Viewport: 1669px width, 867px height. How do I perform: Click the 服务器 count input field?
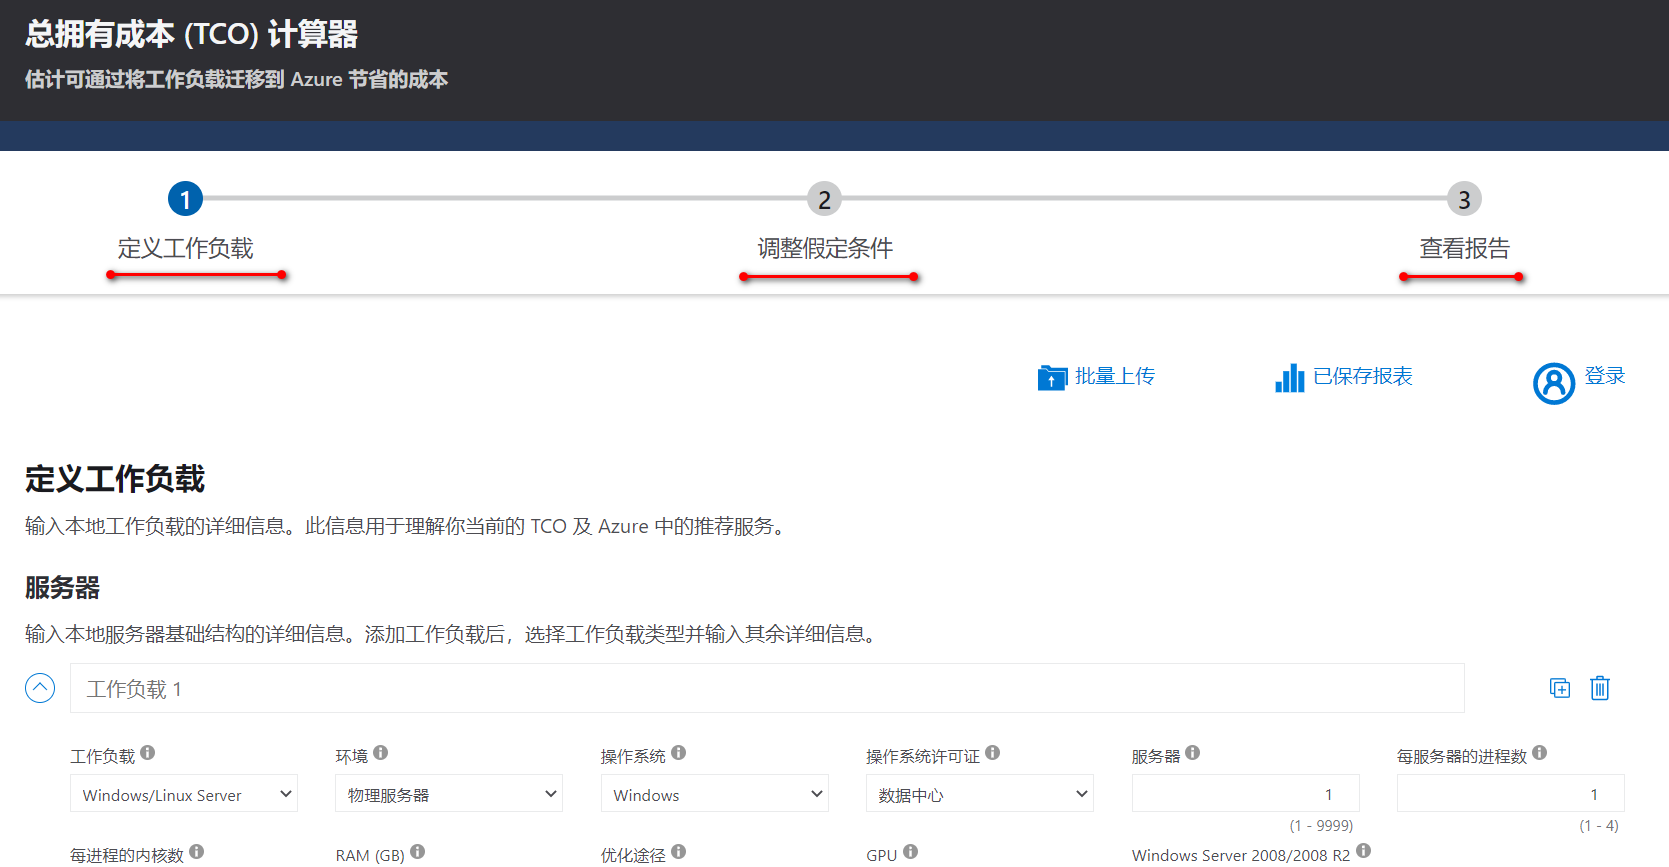(1246, 794)
